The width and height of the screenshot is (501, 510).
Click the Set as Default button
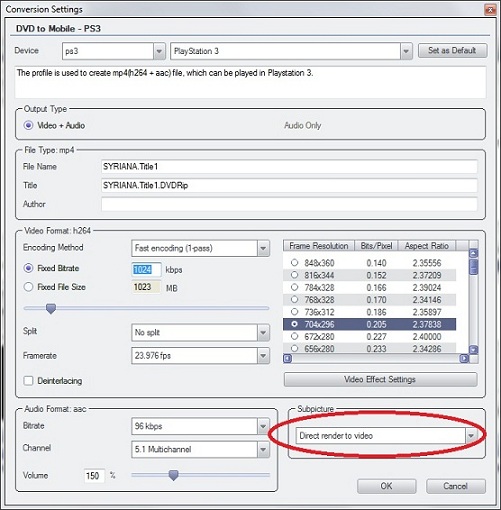tap(452, 51)
